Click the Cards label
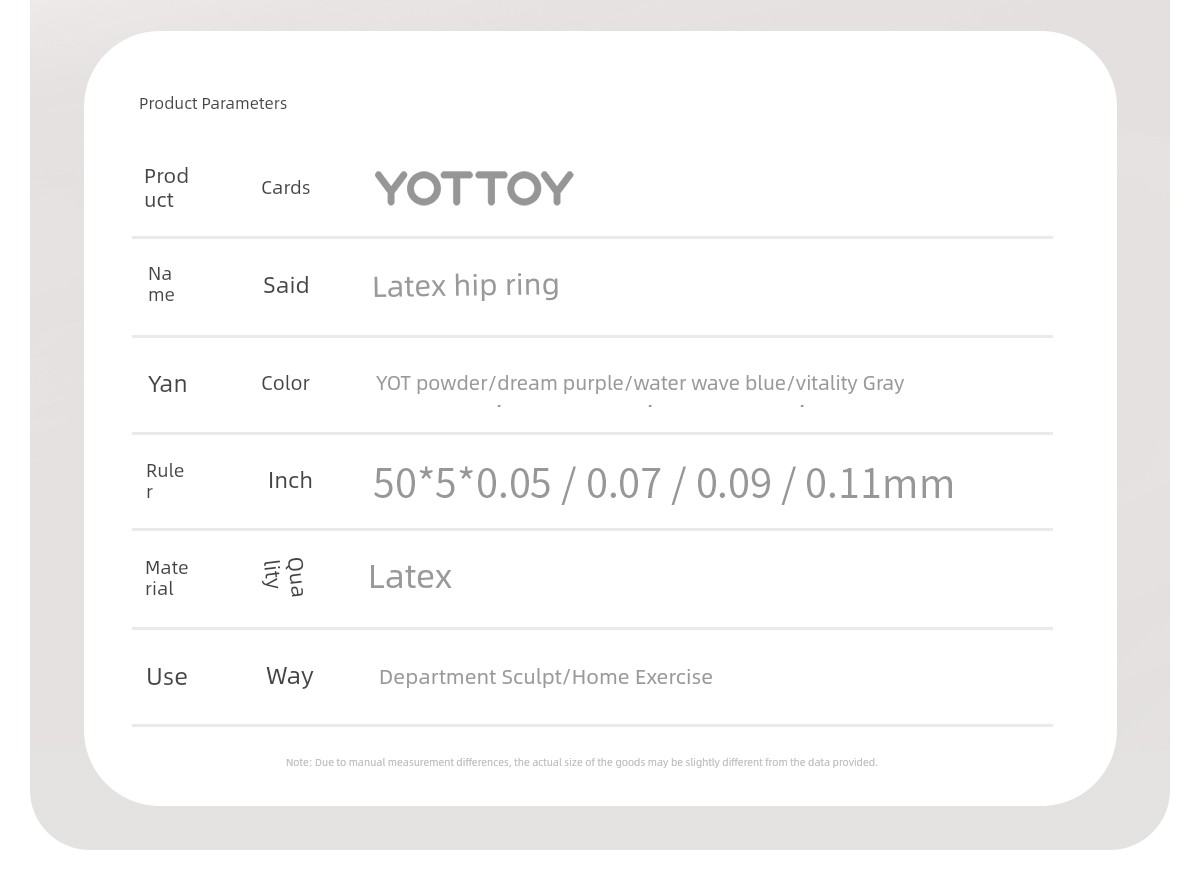Screen dimensions: 1200x878 click(286, 188)
